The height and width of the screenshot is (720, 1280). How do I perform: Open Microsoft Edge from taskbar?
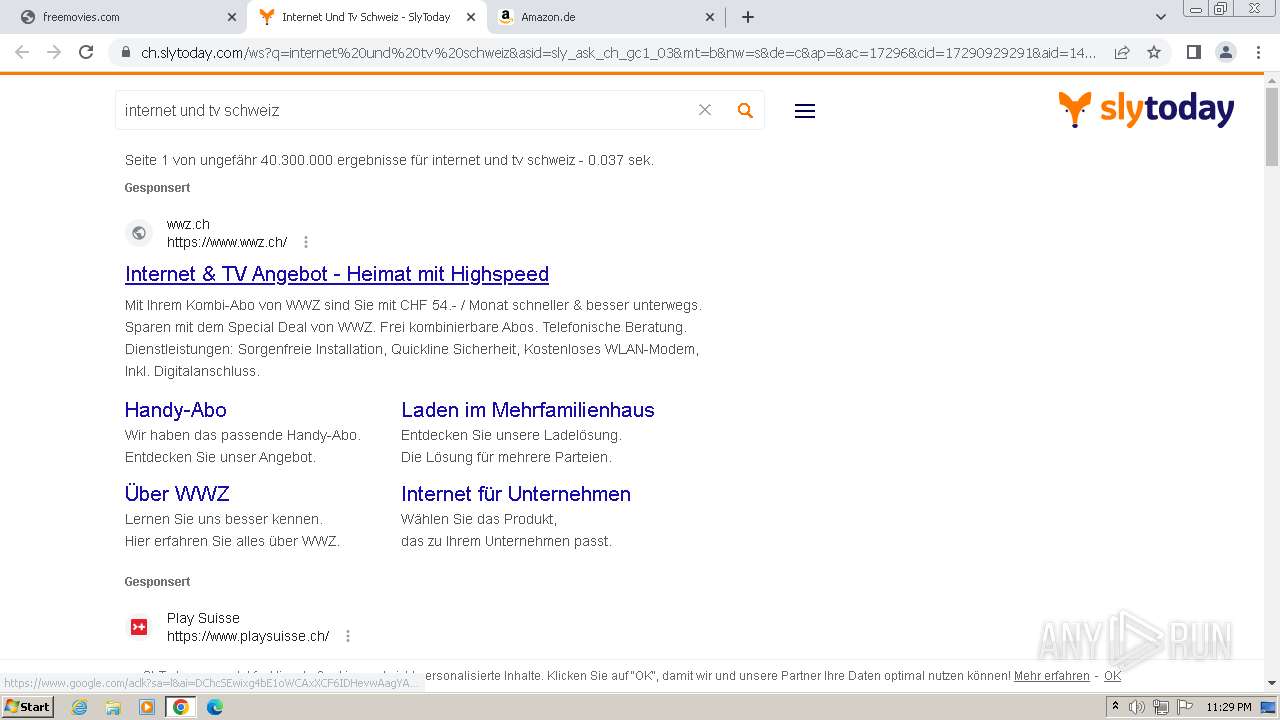coord(215,707)
